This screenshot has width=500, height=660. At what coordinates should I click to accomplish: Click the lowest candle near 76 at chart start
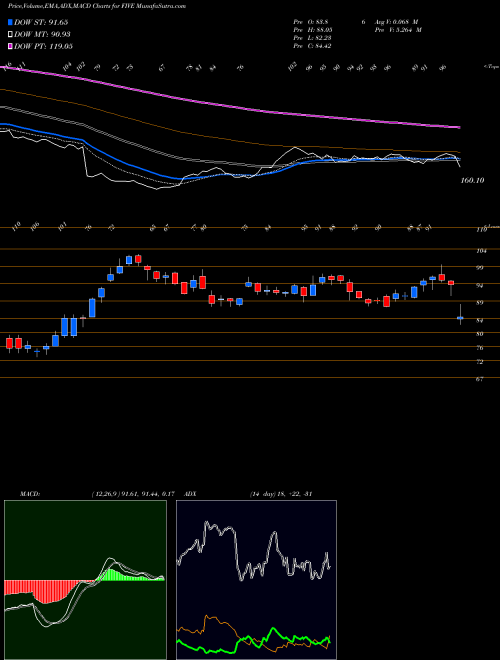coord(37,351)
